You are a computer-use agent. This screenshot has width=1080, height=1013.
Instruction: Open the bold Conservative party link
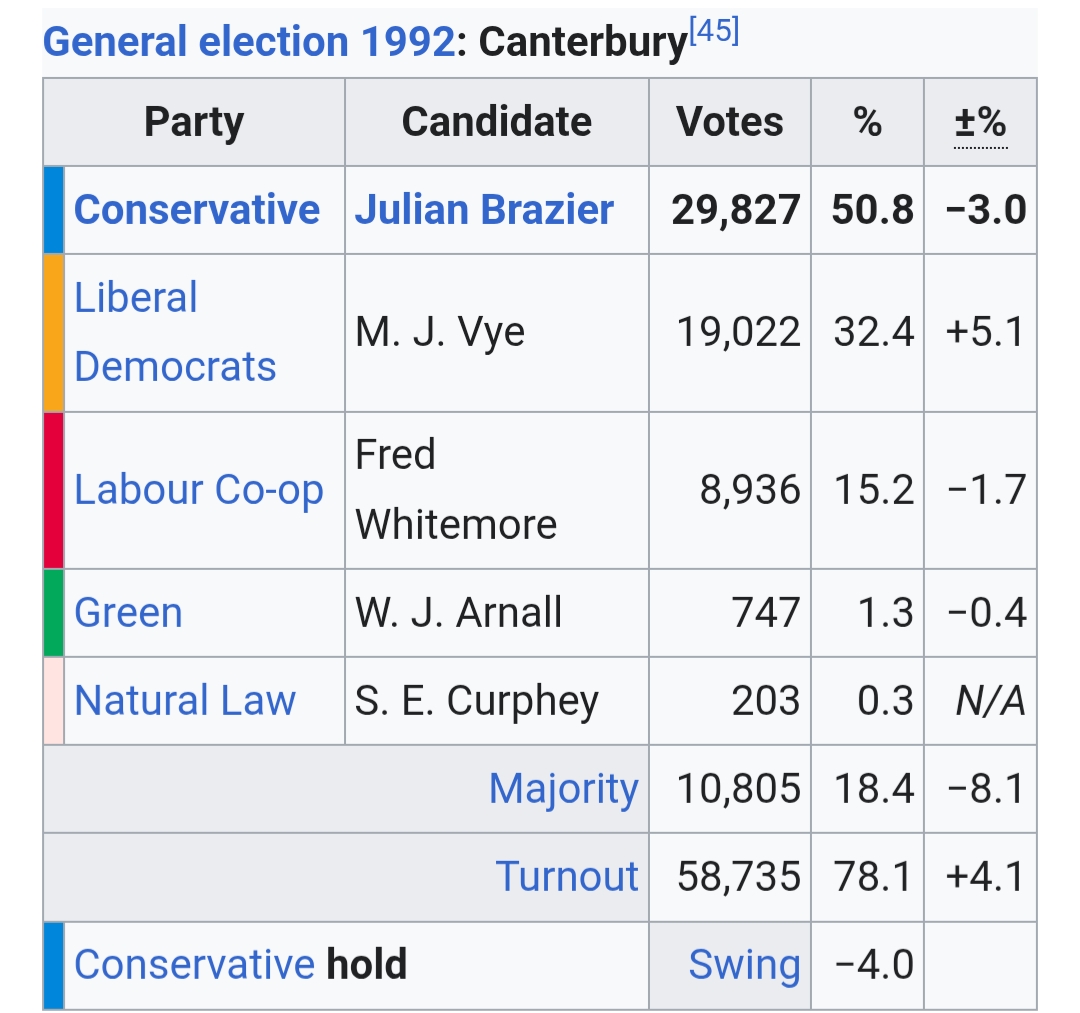pos(197,210)
